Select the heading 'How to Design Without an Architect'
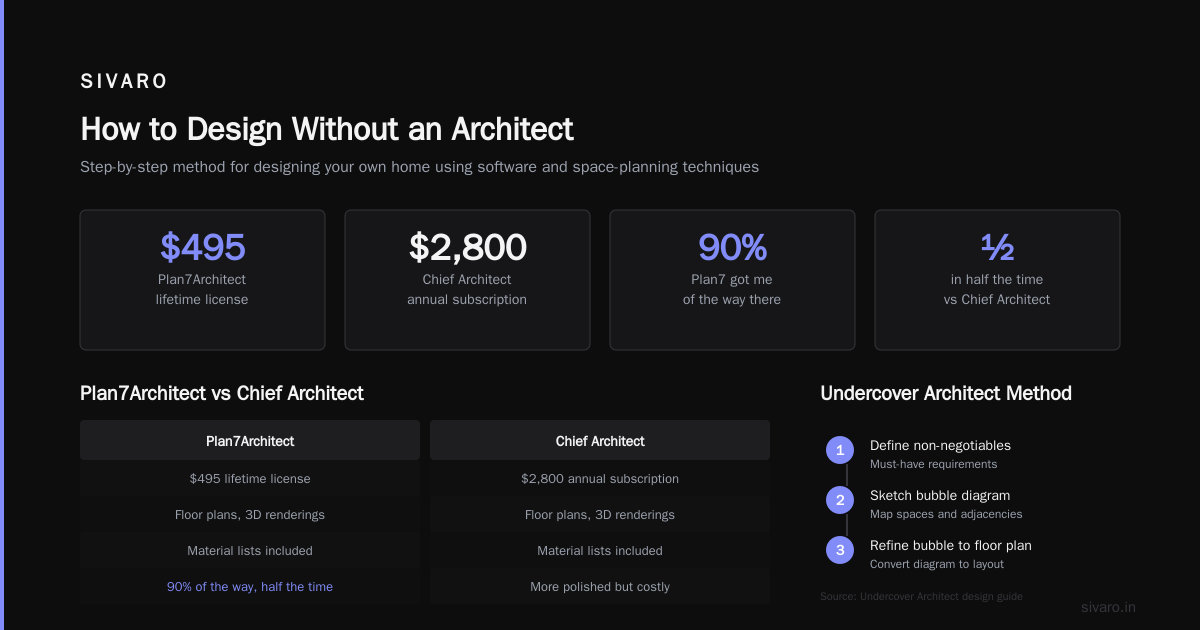Image resolution: width=1200 pixels, height=630 pixels. [327, 129]
